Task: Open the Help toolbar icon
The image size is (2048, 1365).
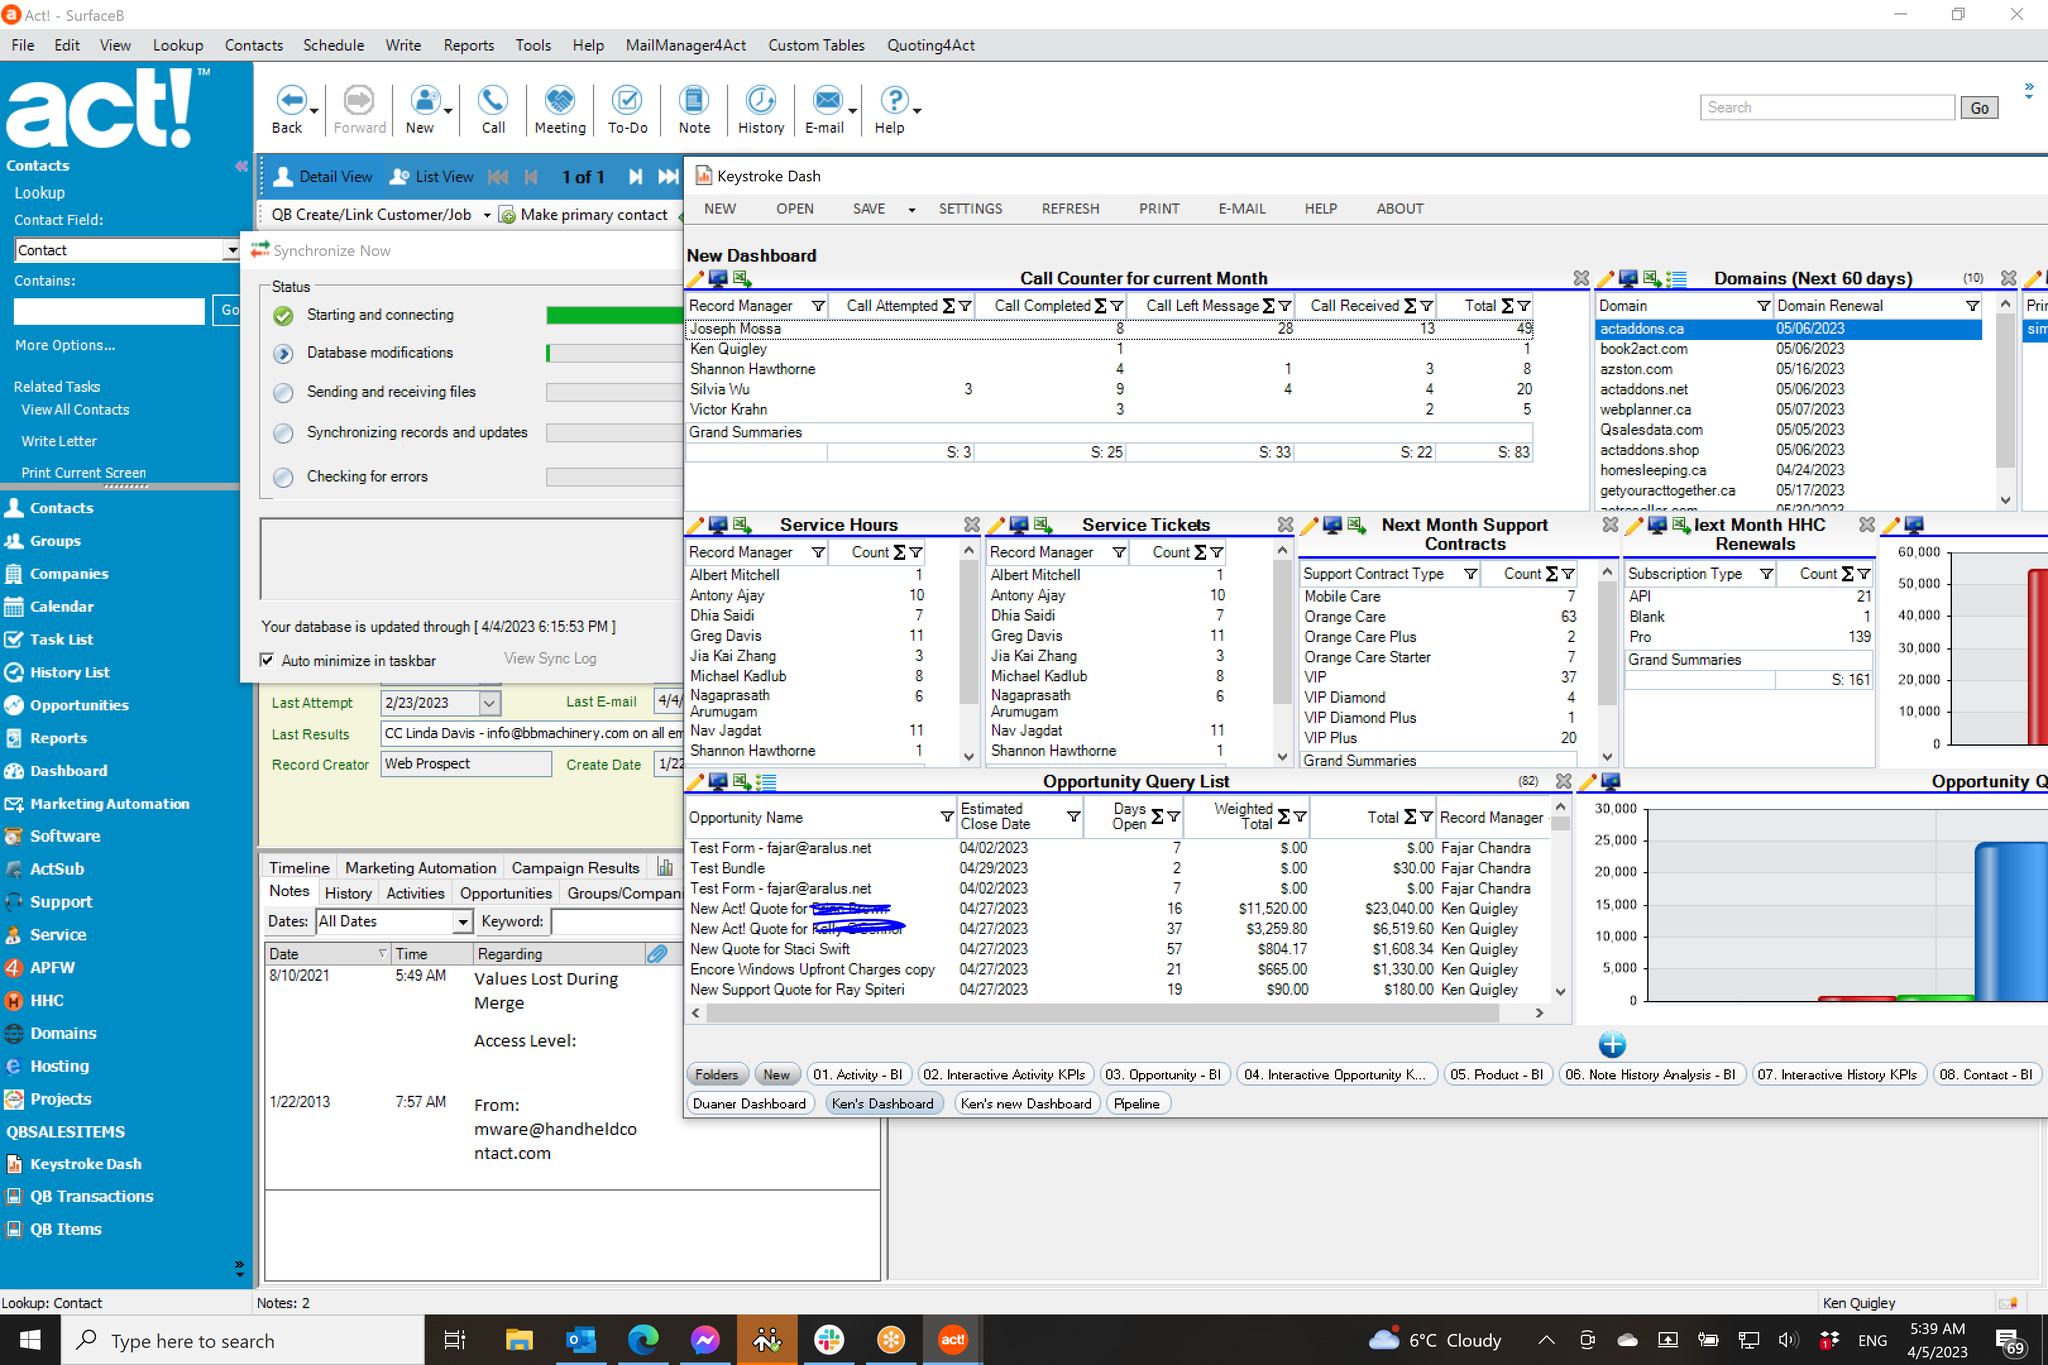Action: [893, 101]
